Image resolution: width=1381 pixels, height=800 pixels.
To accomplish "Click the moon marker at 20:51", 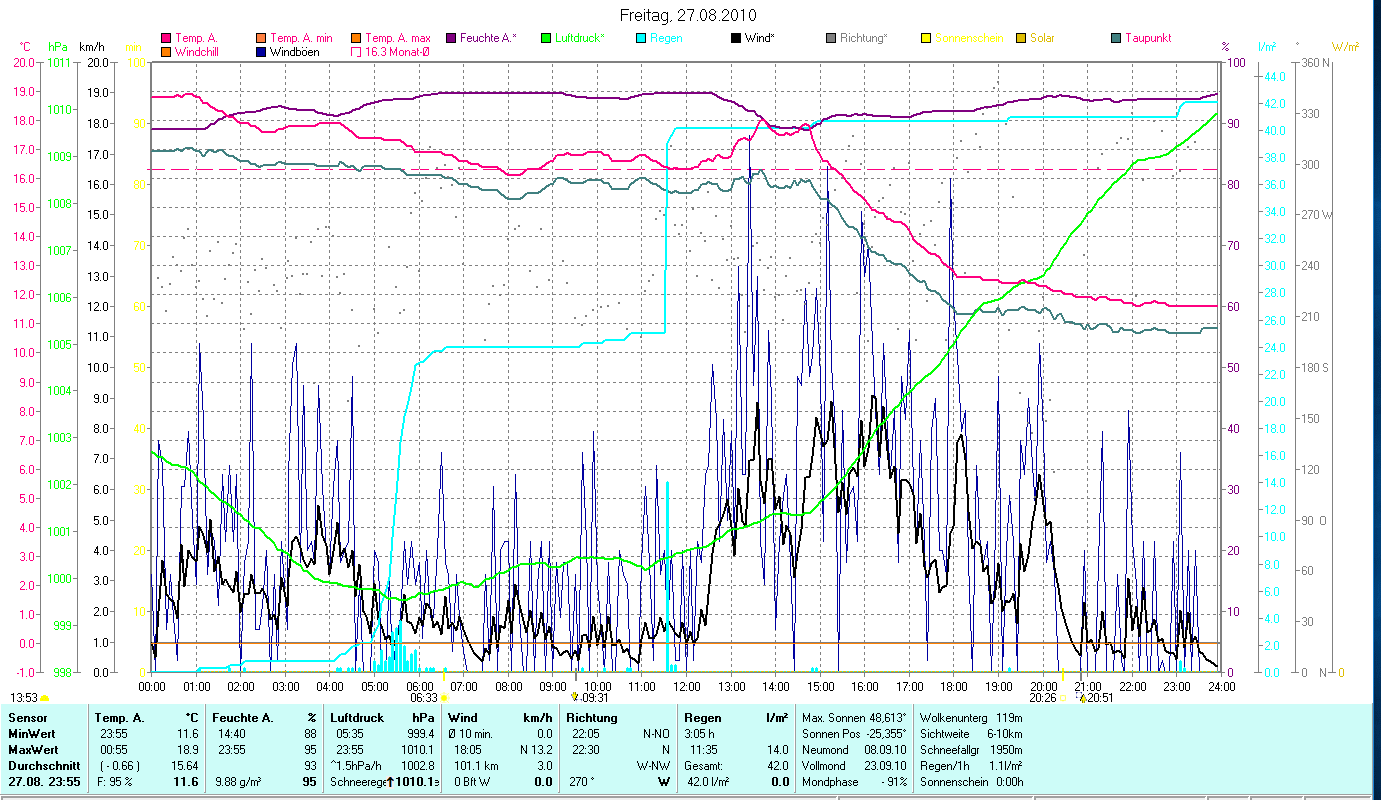I will click(1083, 698).
